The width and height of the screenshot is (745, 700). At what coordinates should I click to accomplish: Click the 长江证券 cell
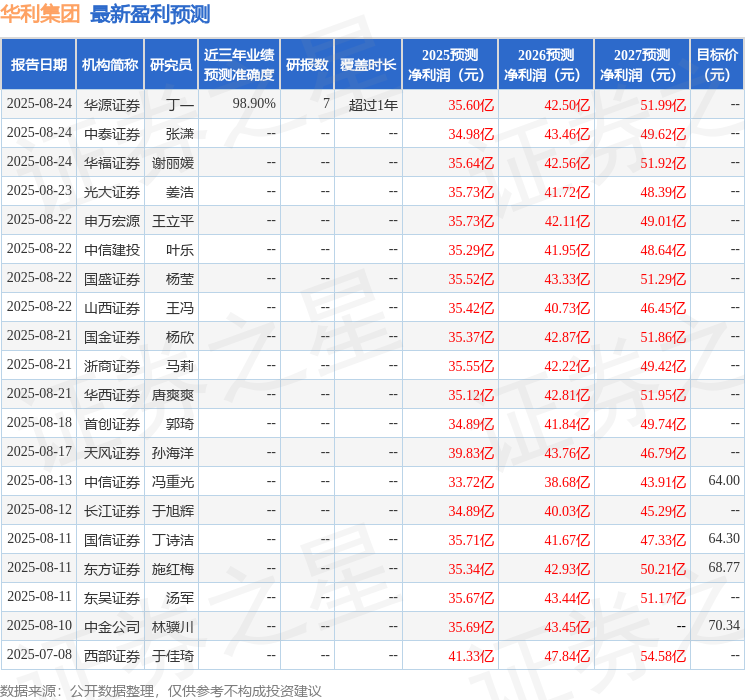pos(112,511)
